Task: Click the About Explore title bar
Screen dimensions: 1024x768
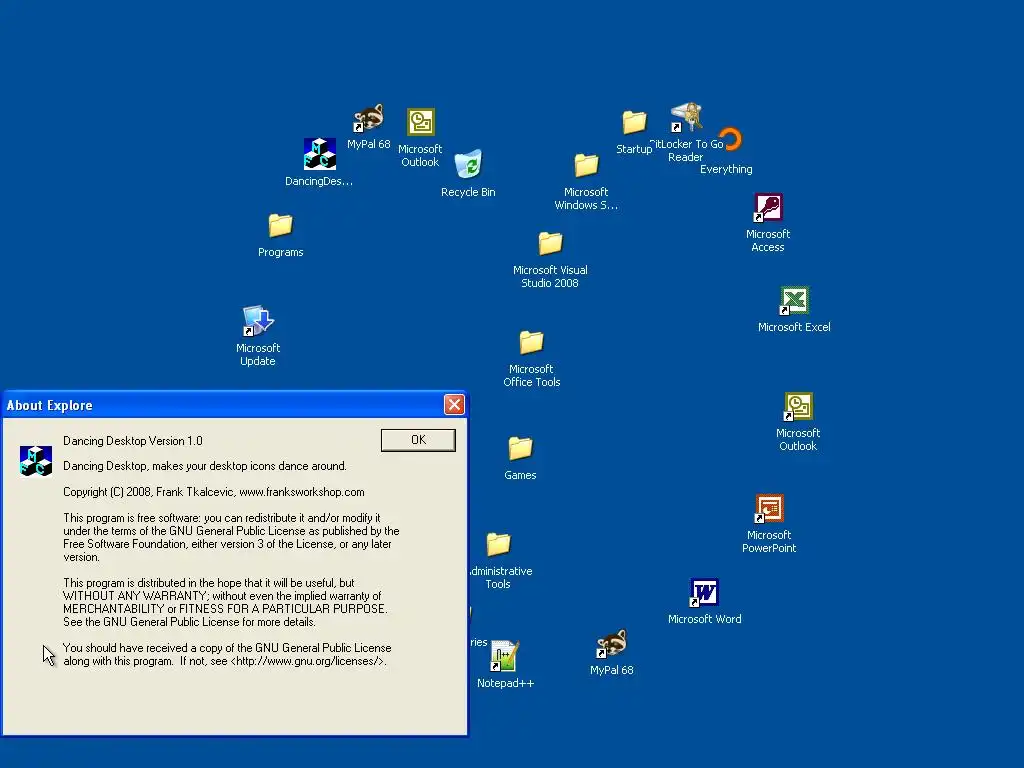Action: 235,405
